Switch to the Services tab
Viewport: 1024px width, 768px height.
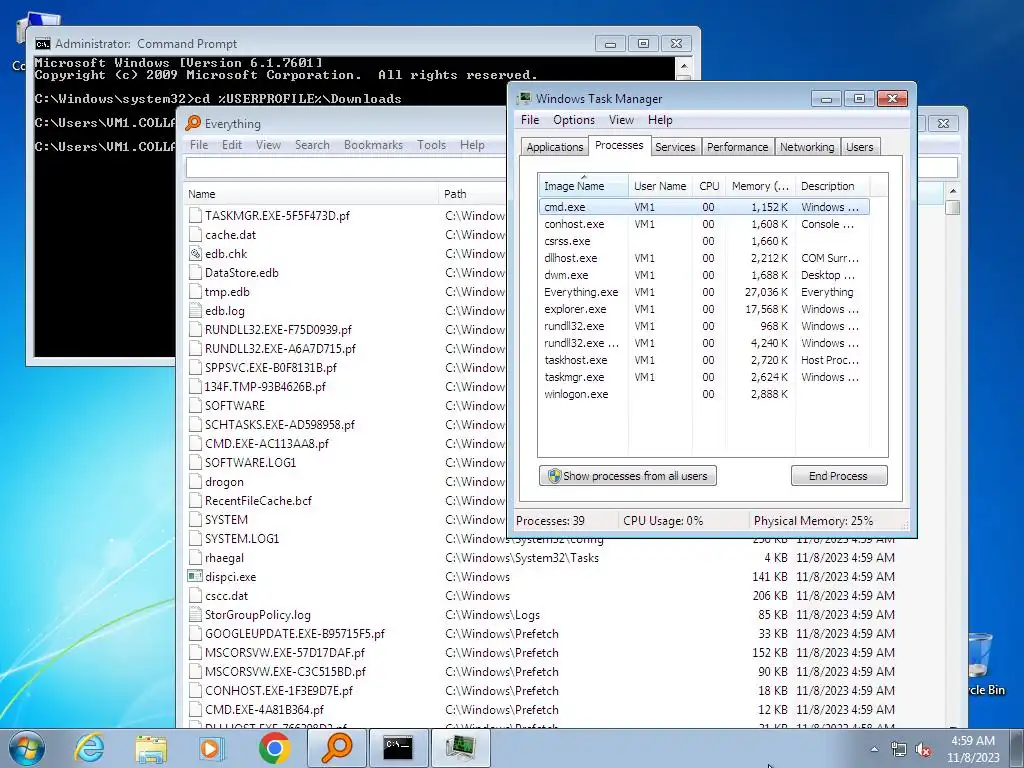pyautogui.click(x=675, y=147)
